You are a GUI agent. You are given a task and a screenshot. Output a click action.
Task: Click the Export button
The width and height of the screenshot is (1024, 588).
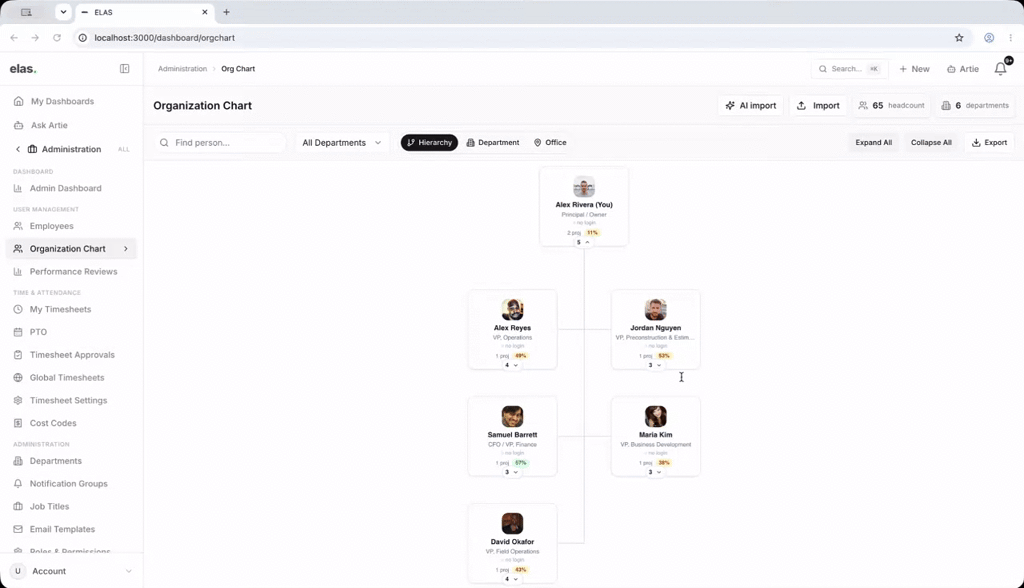click(x=989, y=142)
